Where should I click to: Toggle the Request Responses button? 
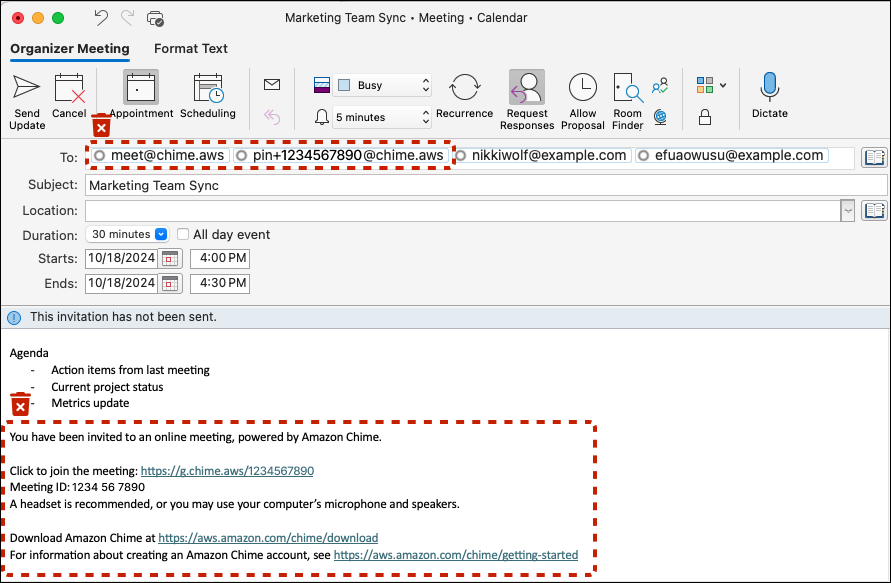(x=526, y=90)
